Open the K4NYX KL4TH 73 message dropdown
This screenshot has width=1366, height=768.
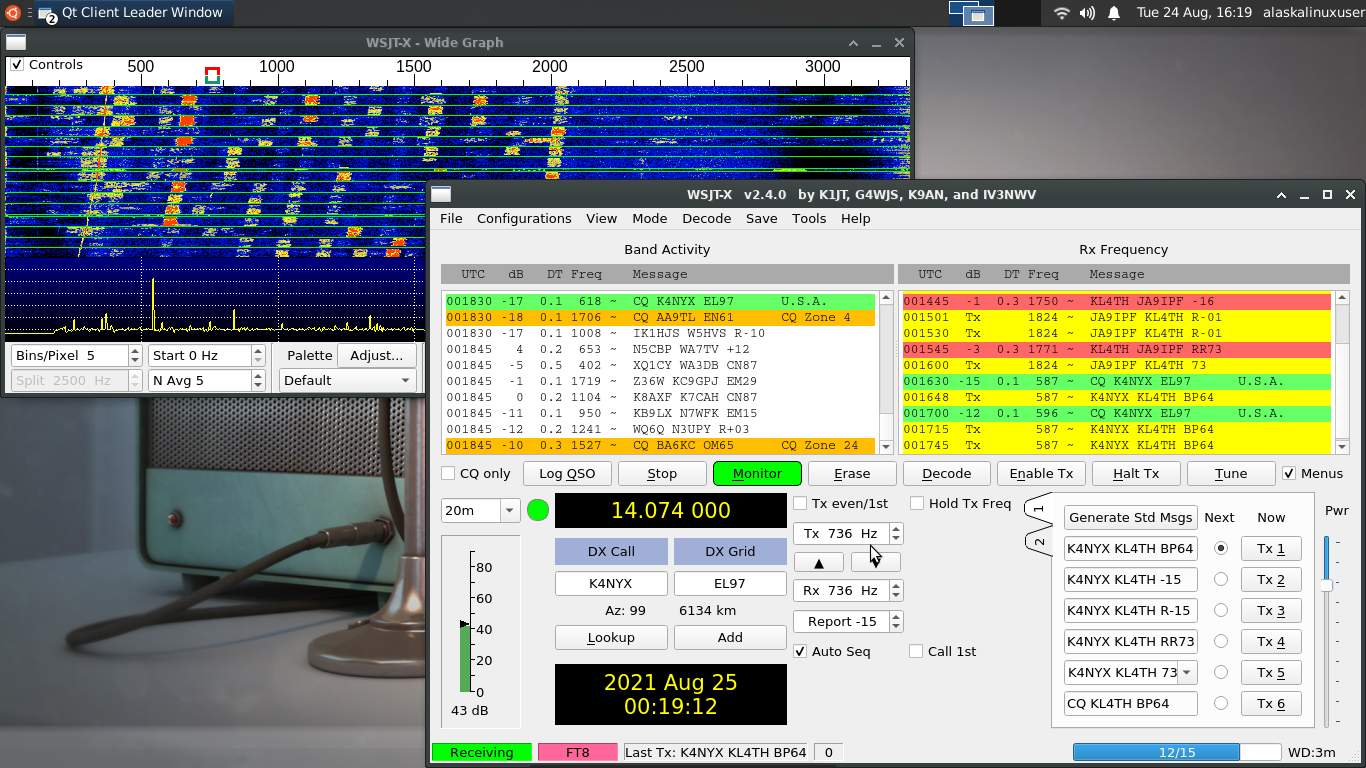tap(1187, 672)
